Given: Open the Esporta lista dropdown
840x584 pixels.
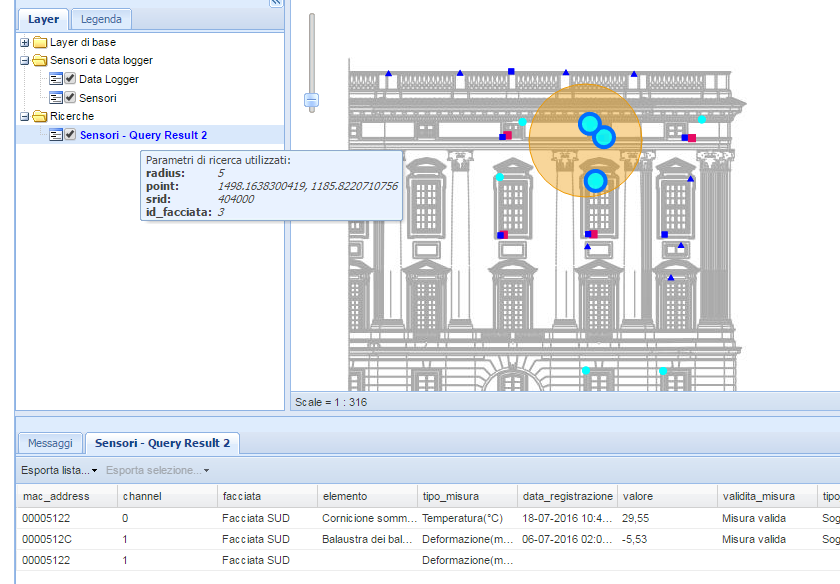Looking at the screenshot, I should (x=59, y=470).
